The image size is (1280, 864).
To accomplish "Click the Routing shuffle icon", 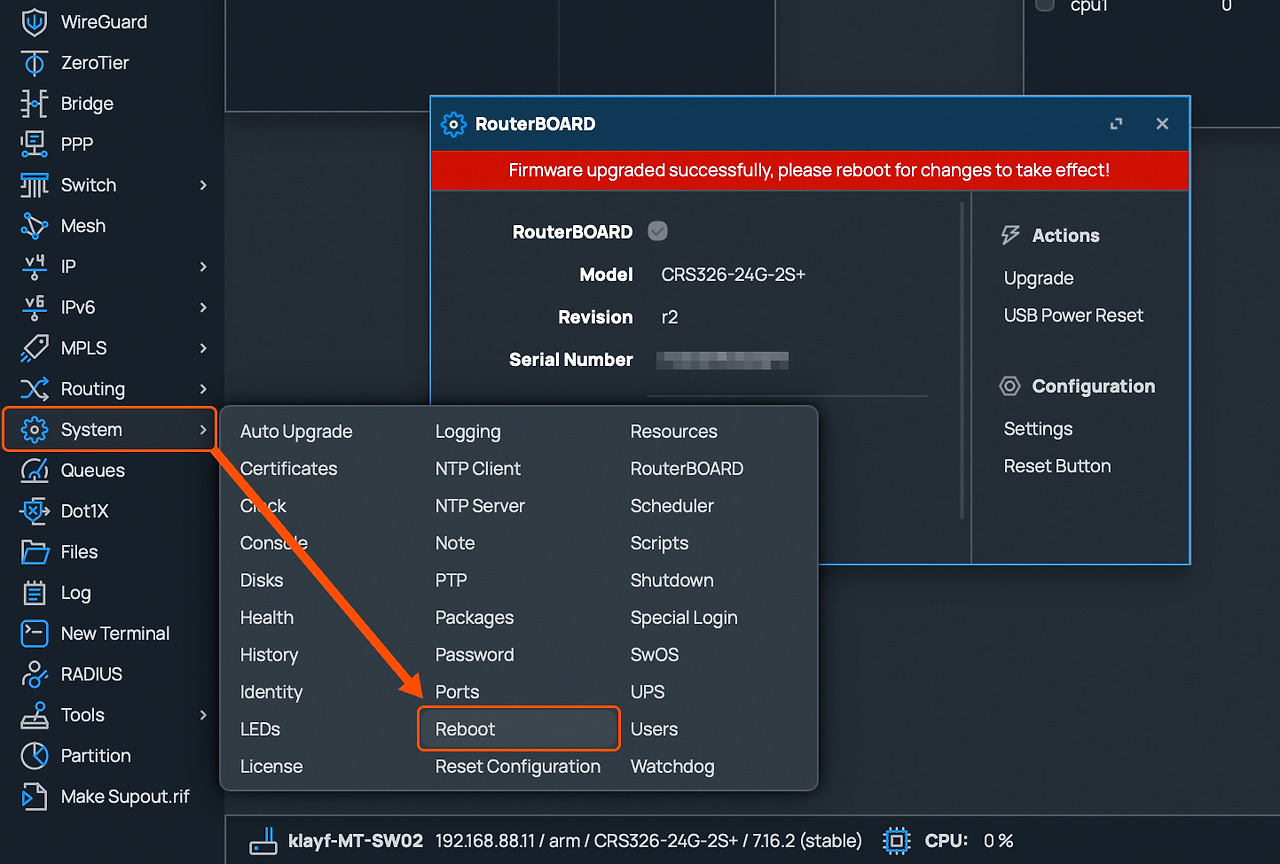I will click(34, 389).
